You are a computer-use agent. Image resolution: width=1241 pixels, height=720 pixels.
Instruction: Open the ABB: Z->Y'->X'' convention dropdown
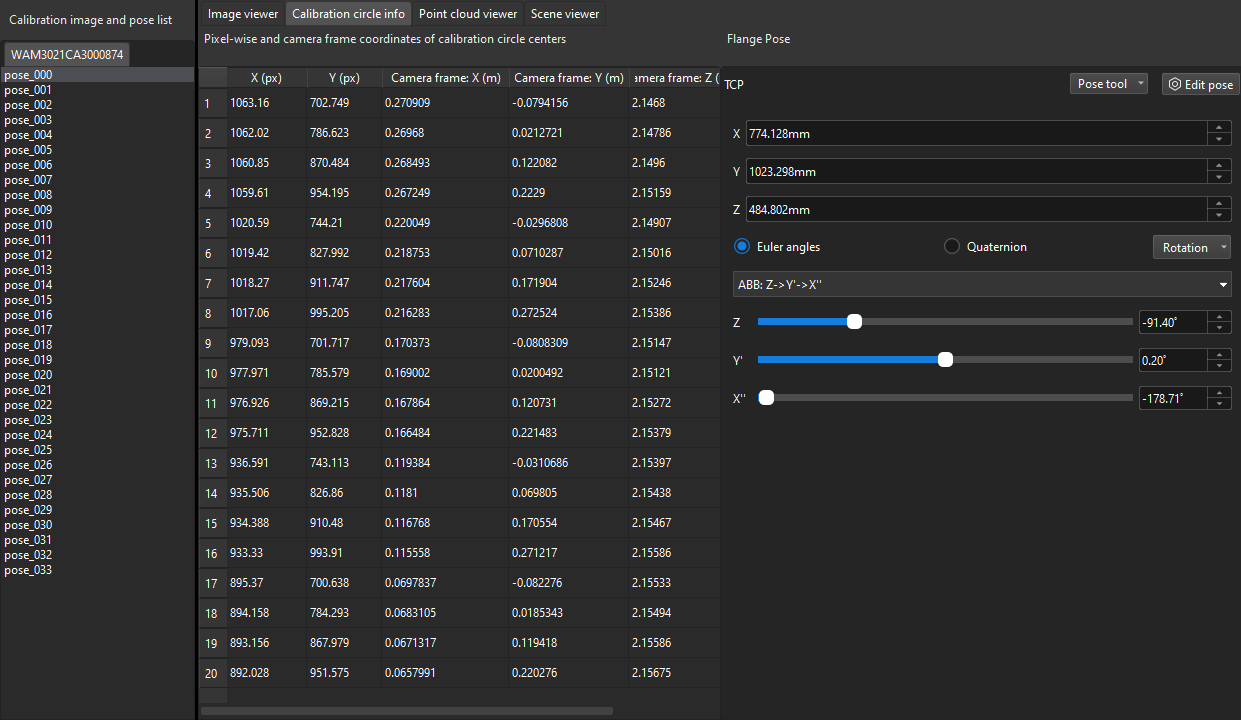pos(981,284)
